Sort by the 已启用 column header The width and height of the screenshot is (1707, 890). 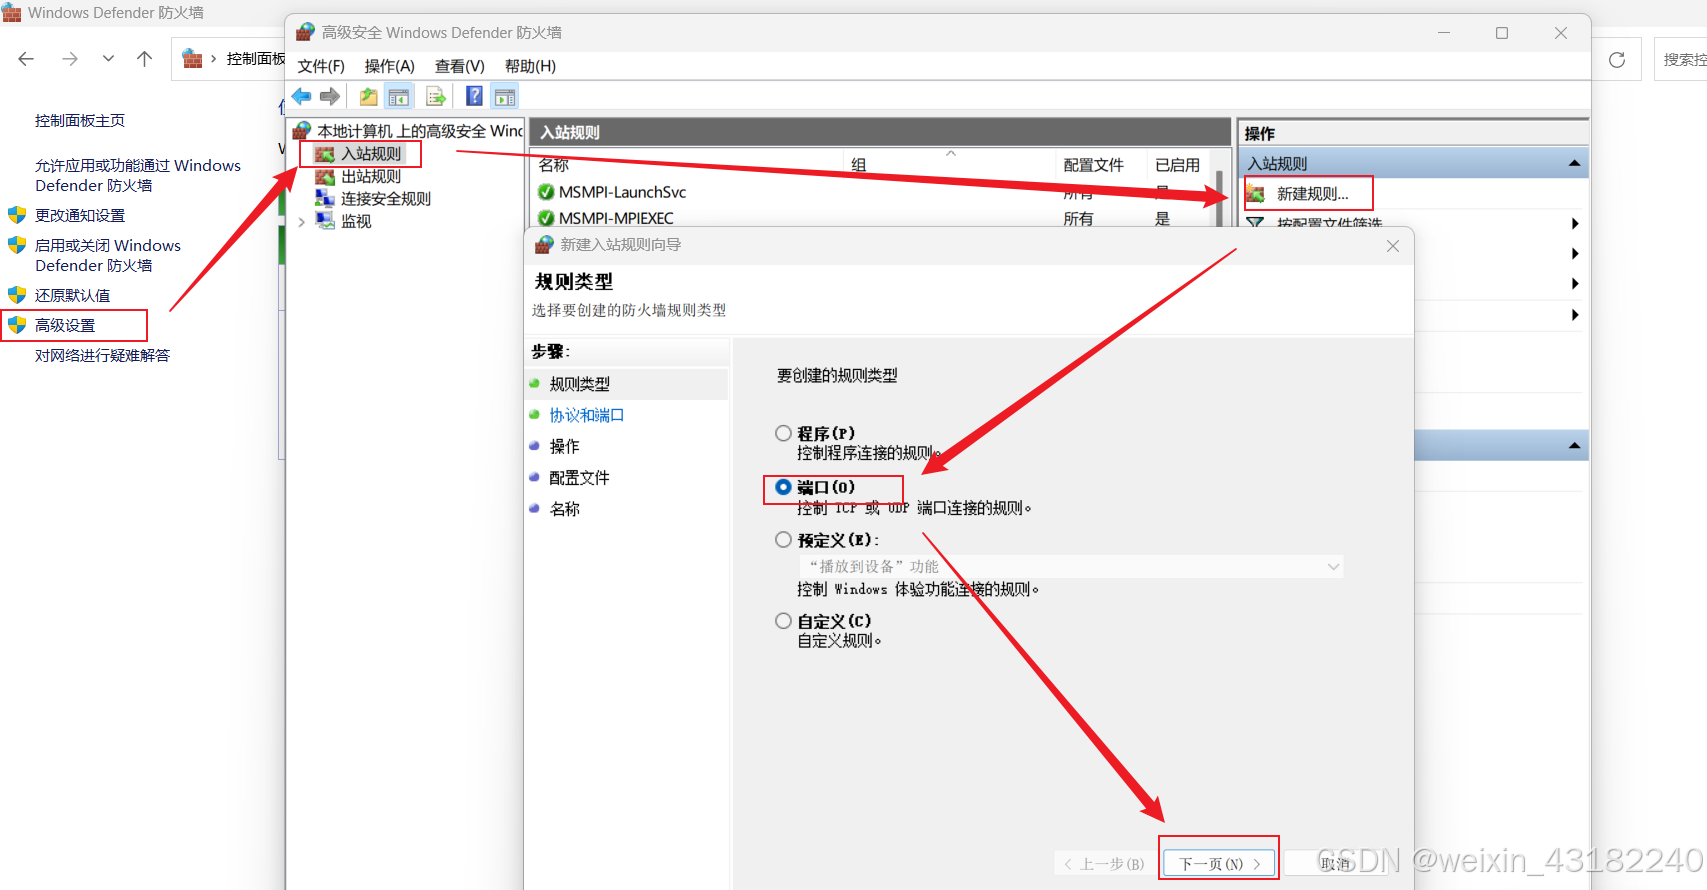pyautogui.click(x=1177, y=165)
